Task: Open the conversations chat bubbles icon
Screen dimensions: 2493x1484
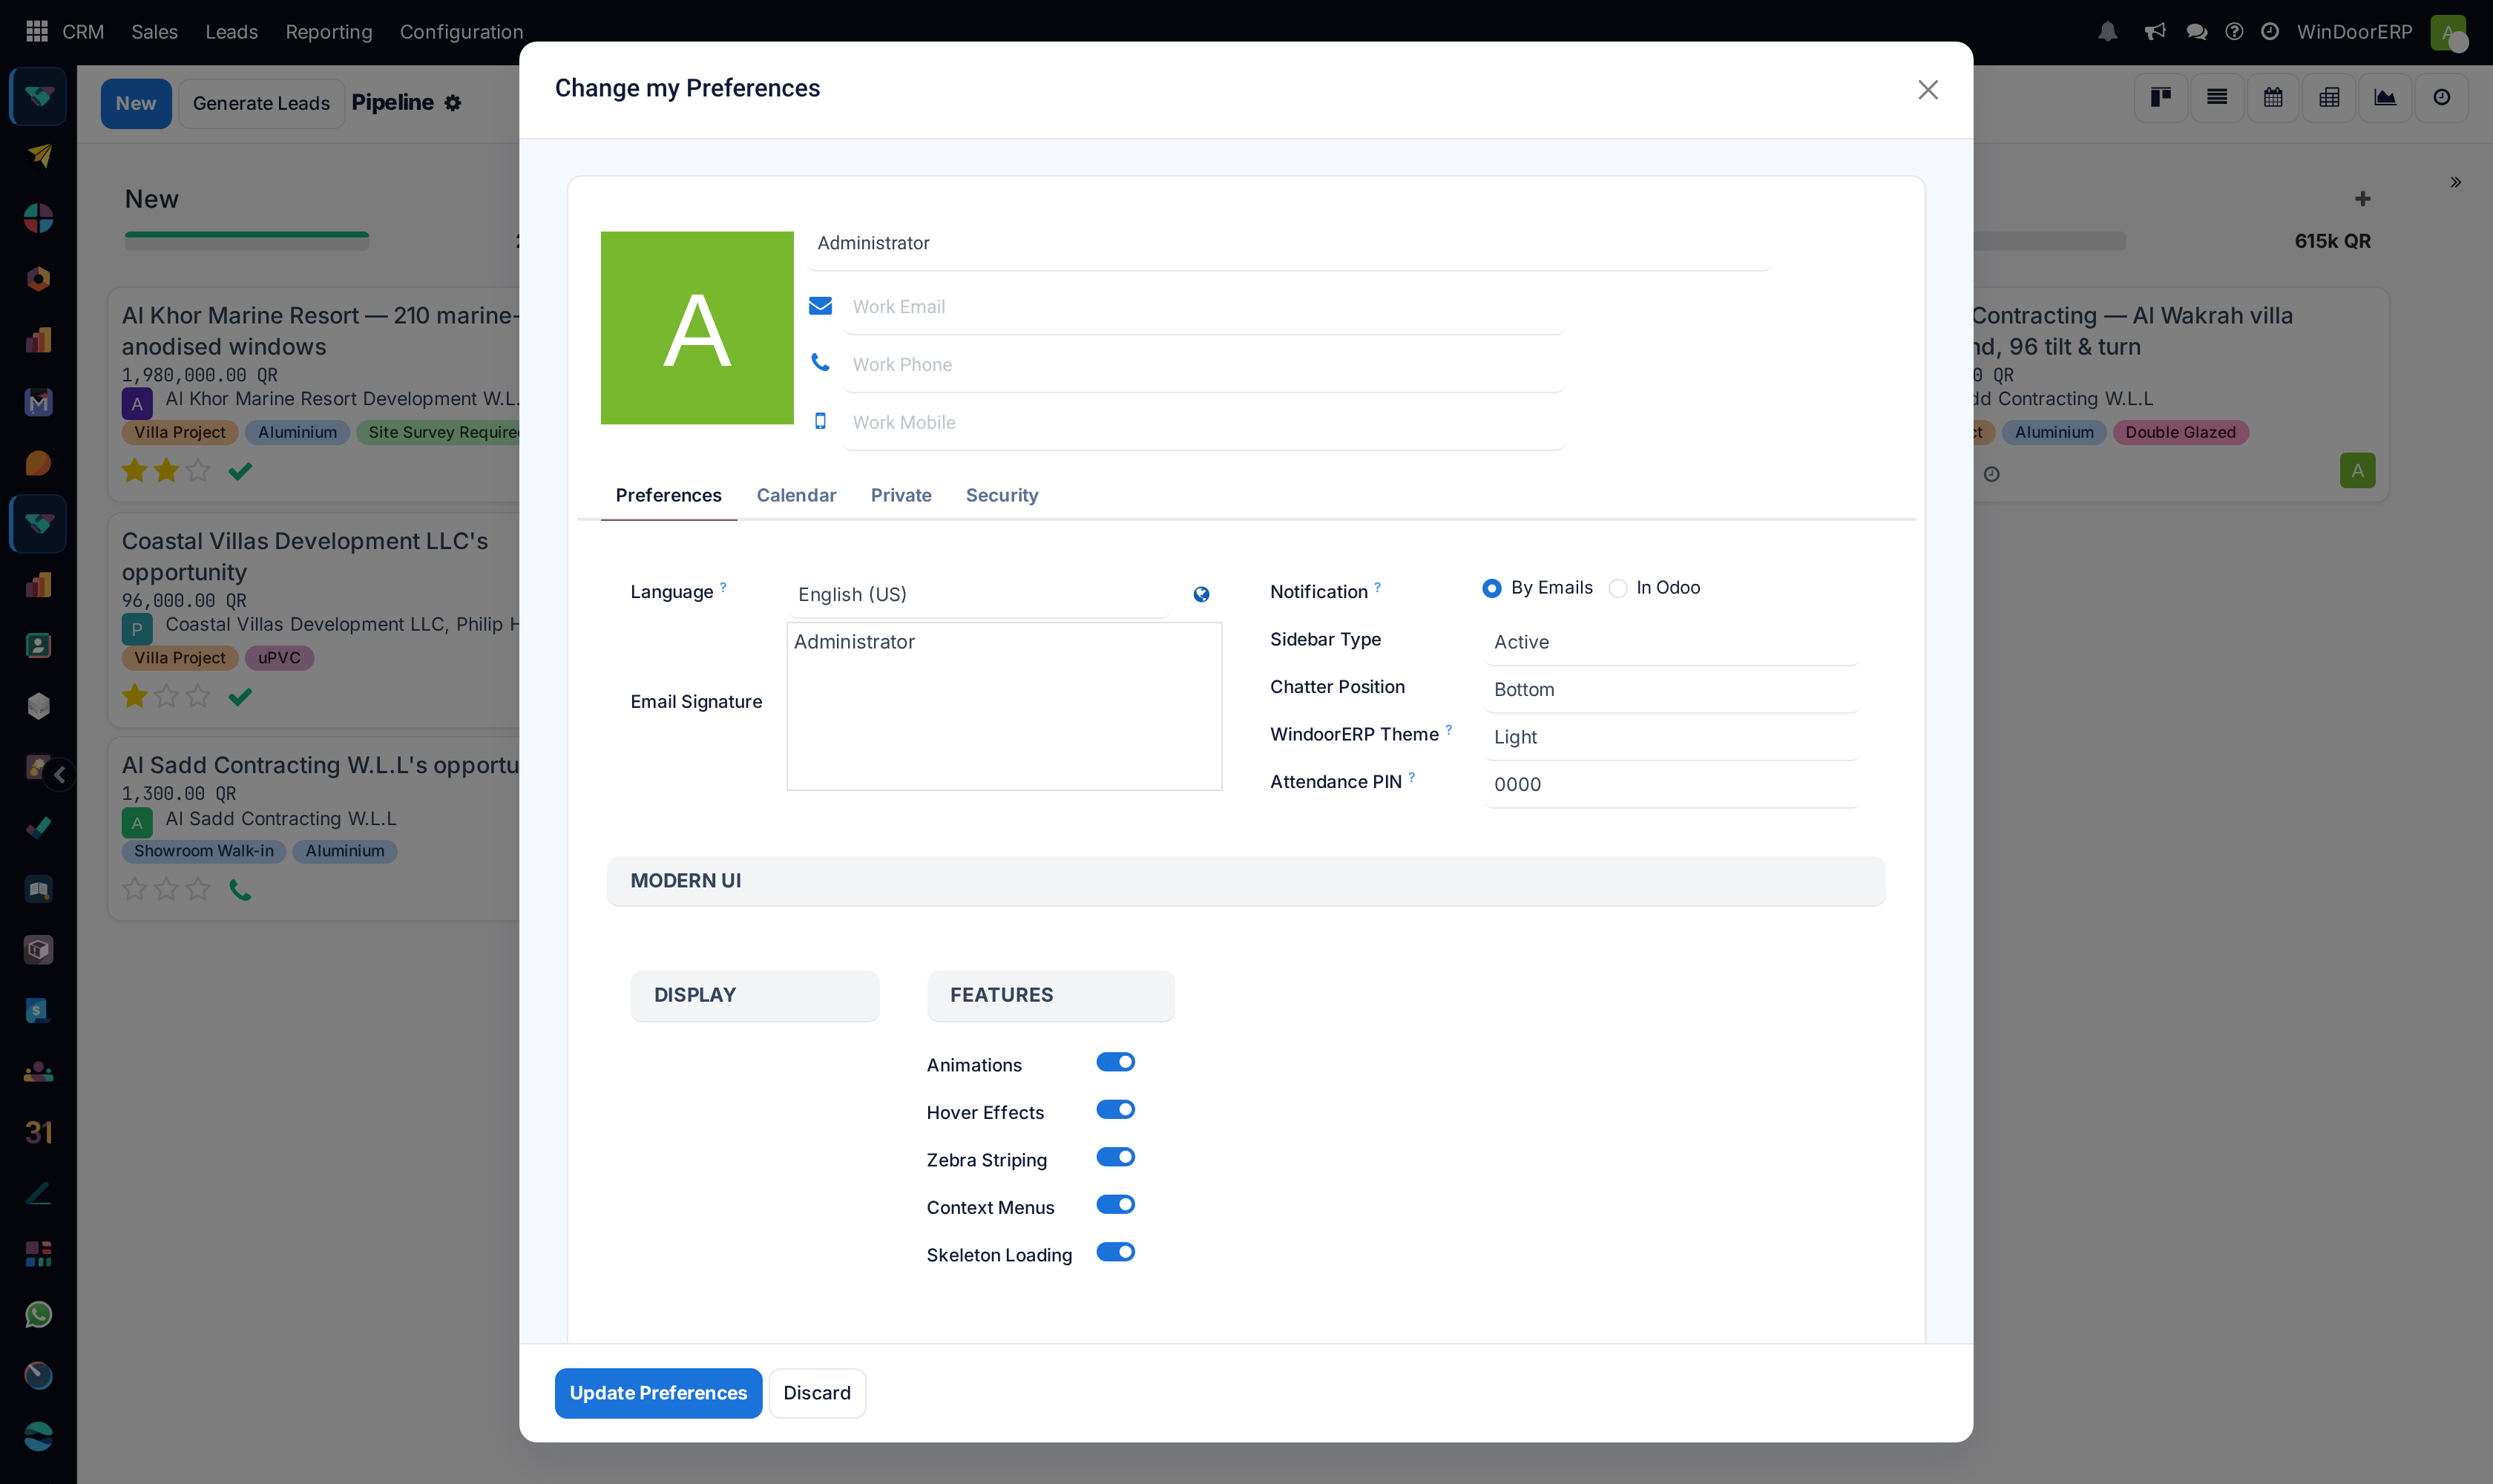Action: click(x=2196, y=31)
